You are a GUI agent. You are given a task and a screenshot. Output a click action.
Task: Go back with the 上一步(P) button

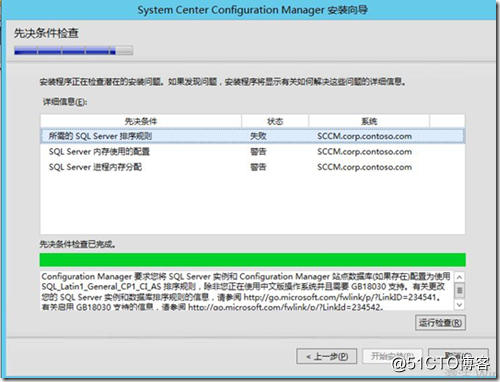[327, 356]
